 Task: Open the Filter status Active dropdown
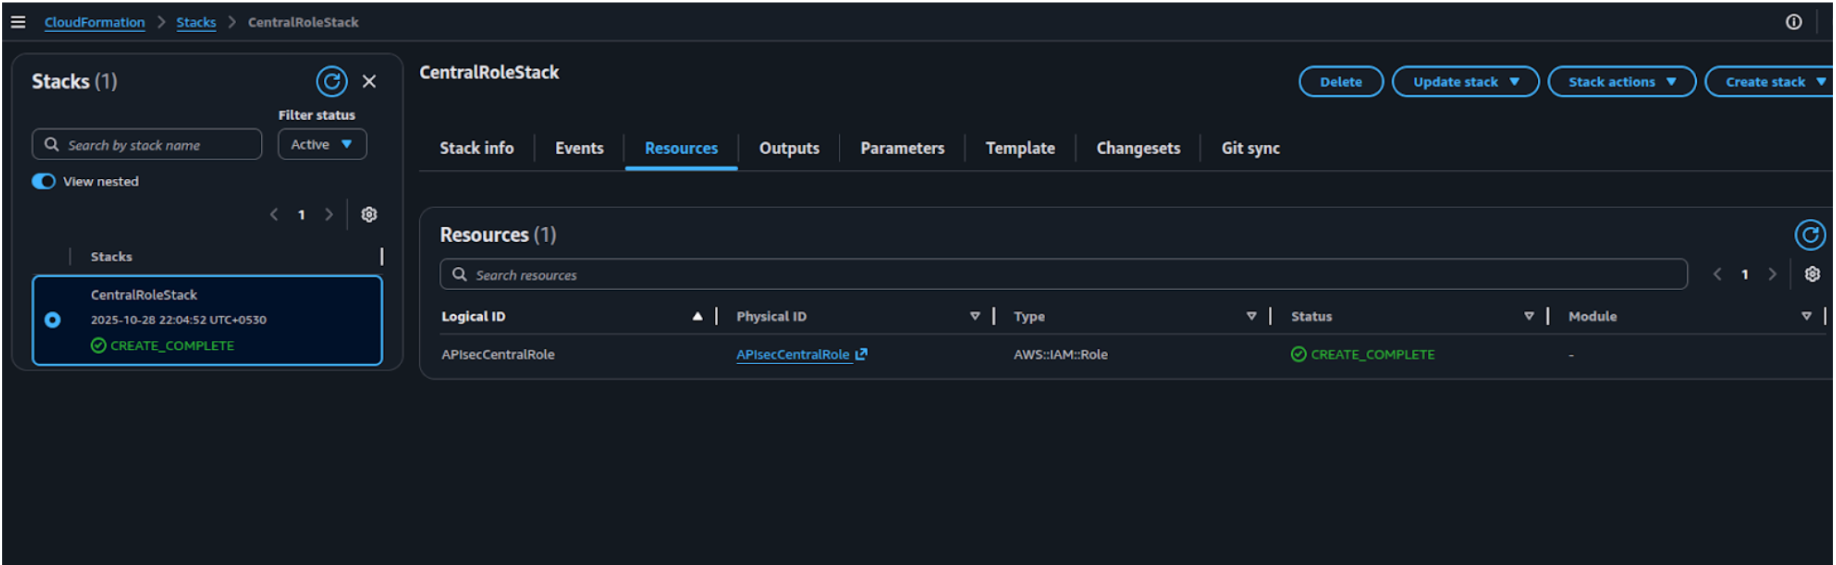(x=322, y=144)
